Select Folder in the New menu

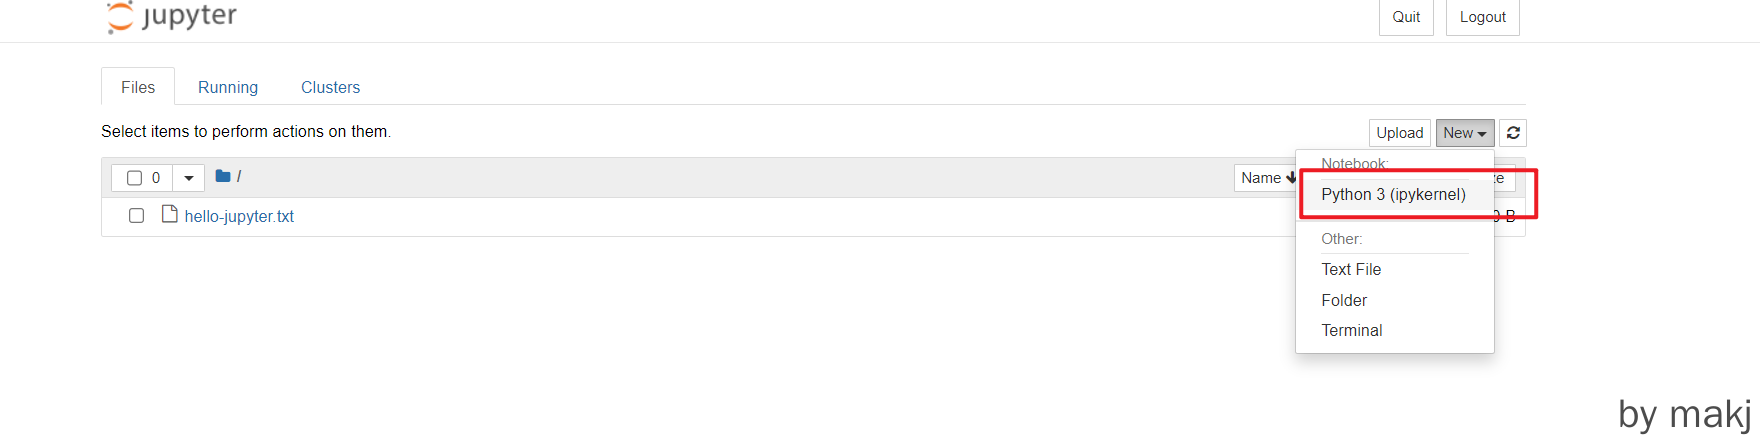pyautogui.click(x=1344, y=300)
